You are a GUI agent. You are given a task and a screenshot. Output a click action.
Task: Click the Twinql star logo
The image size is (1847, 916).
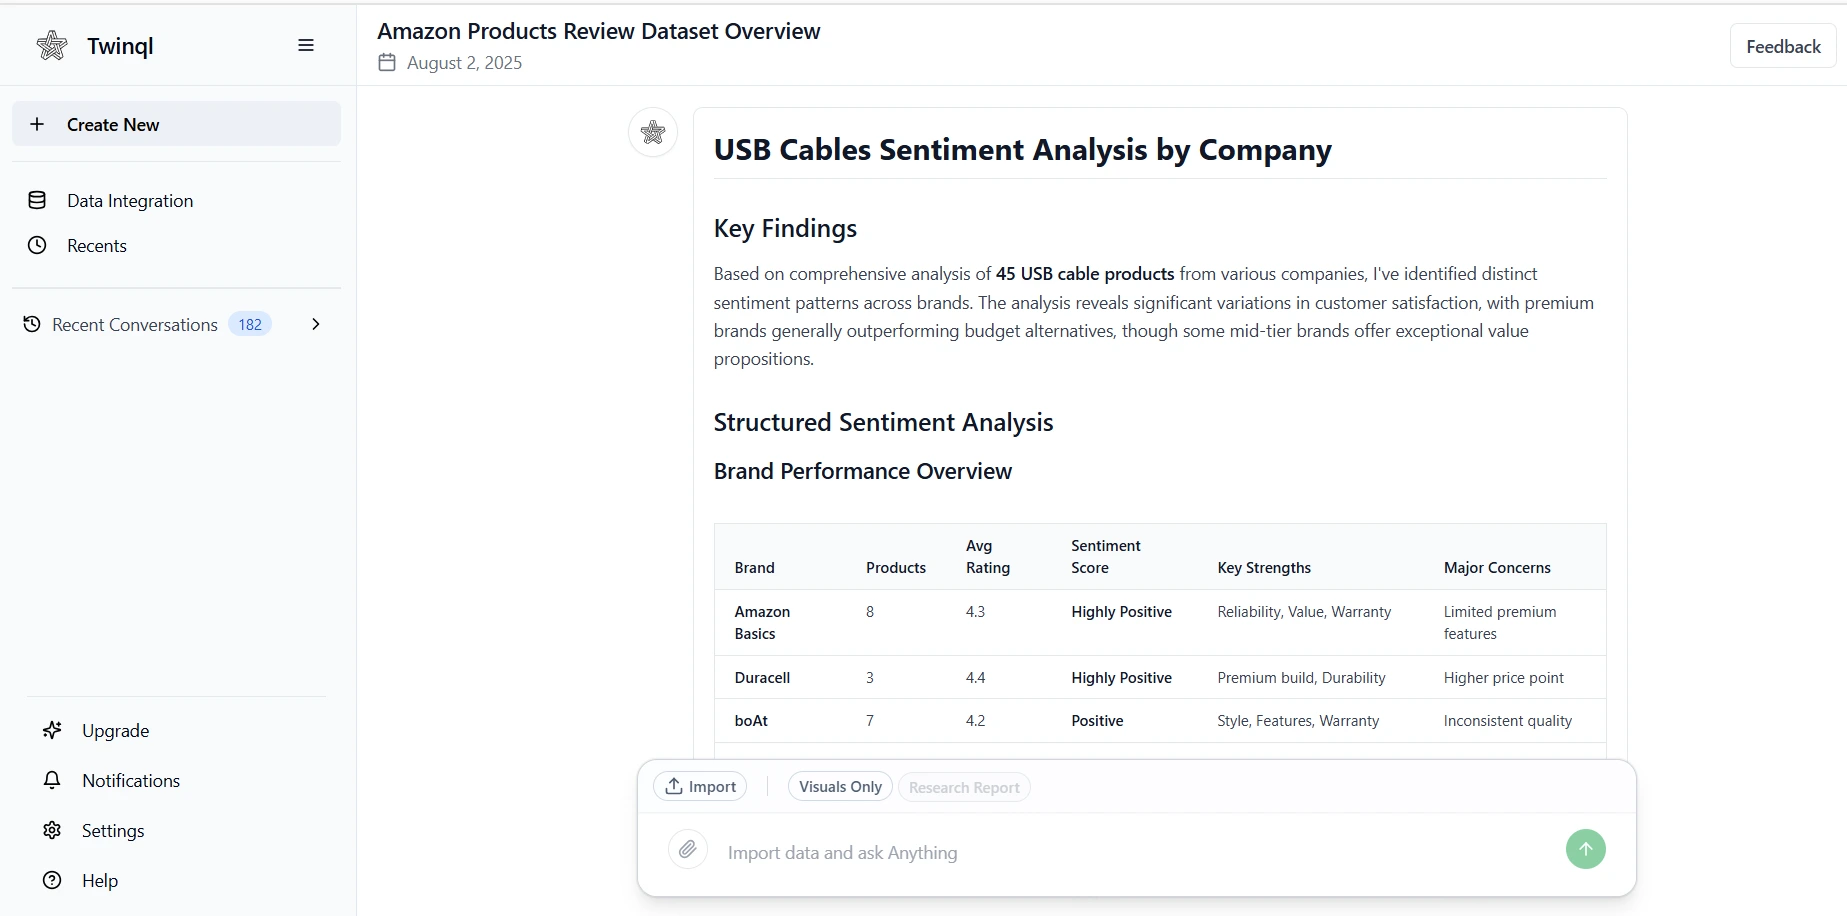pyautogui.click(x=52, y=45)
